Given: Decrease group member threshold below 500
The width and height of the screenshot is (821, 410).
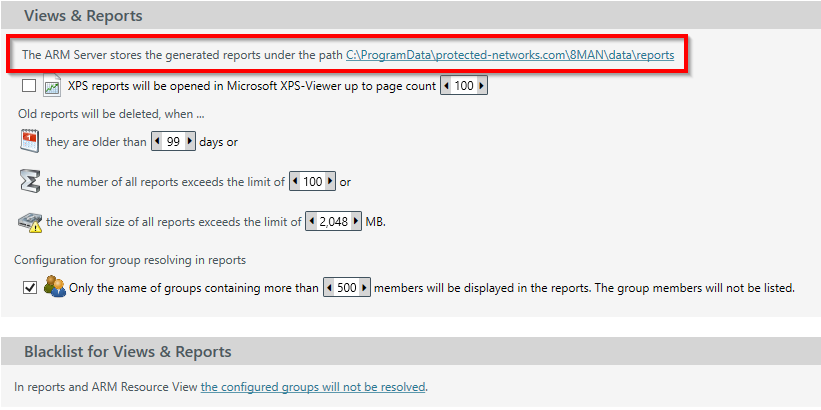Looking at the screenshot, I should coord(329,288).
